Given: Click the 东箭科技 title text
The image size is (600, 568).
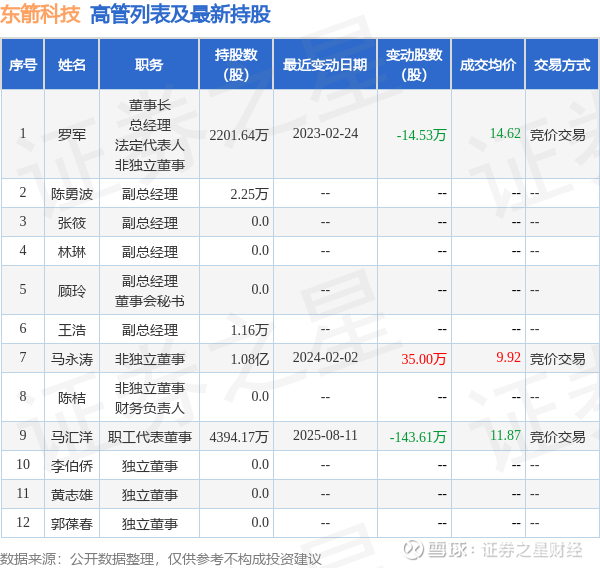Looking at the screenshot, I should [40, 15].
